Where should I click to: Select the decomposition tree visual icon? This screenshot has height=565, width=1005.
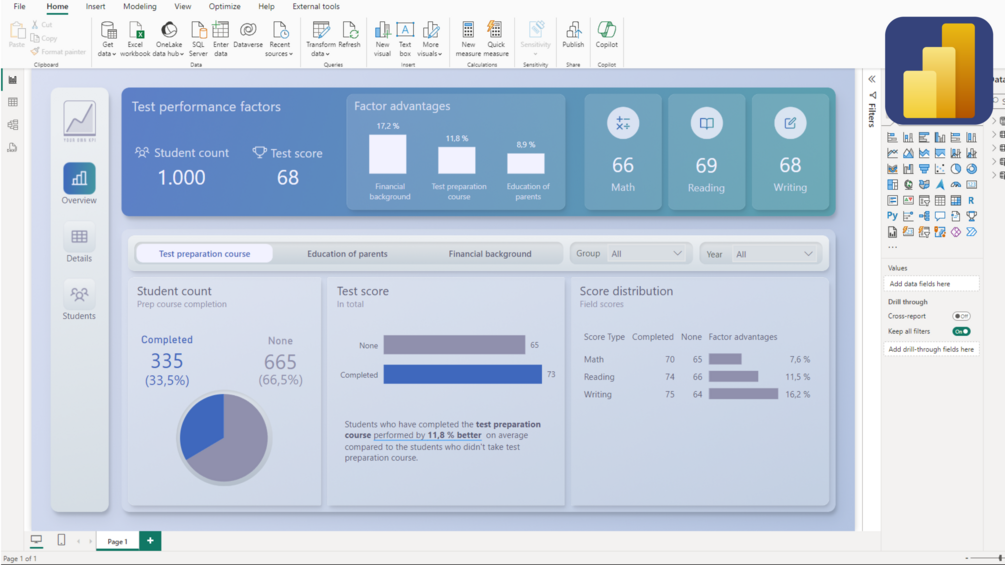pos(924,216)
